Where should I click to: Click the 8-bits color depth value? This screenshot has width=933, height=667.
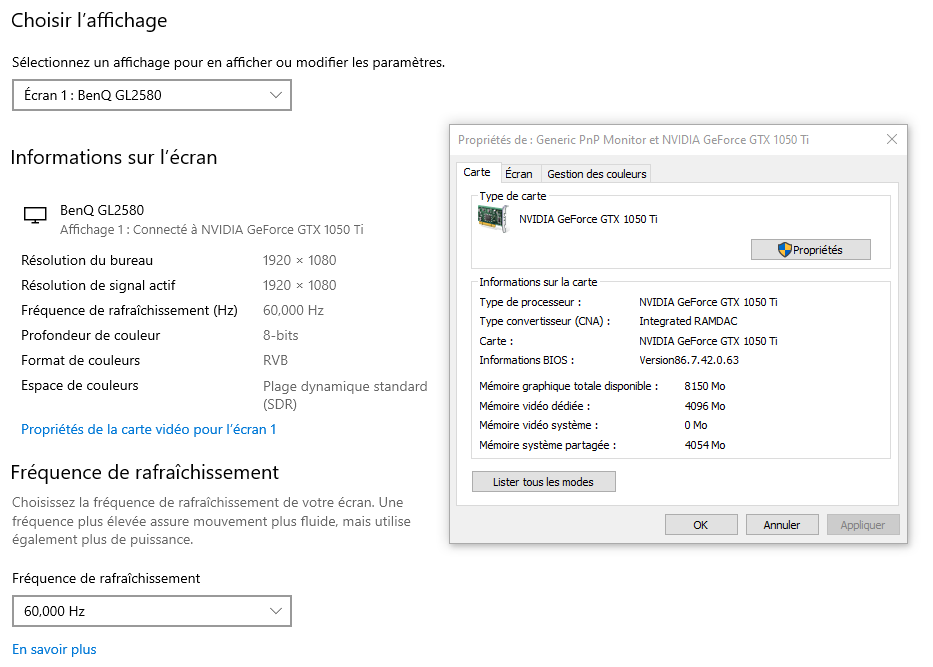(x=280, y=336)
